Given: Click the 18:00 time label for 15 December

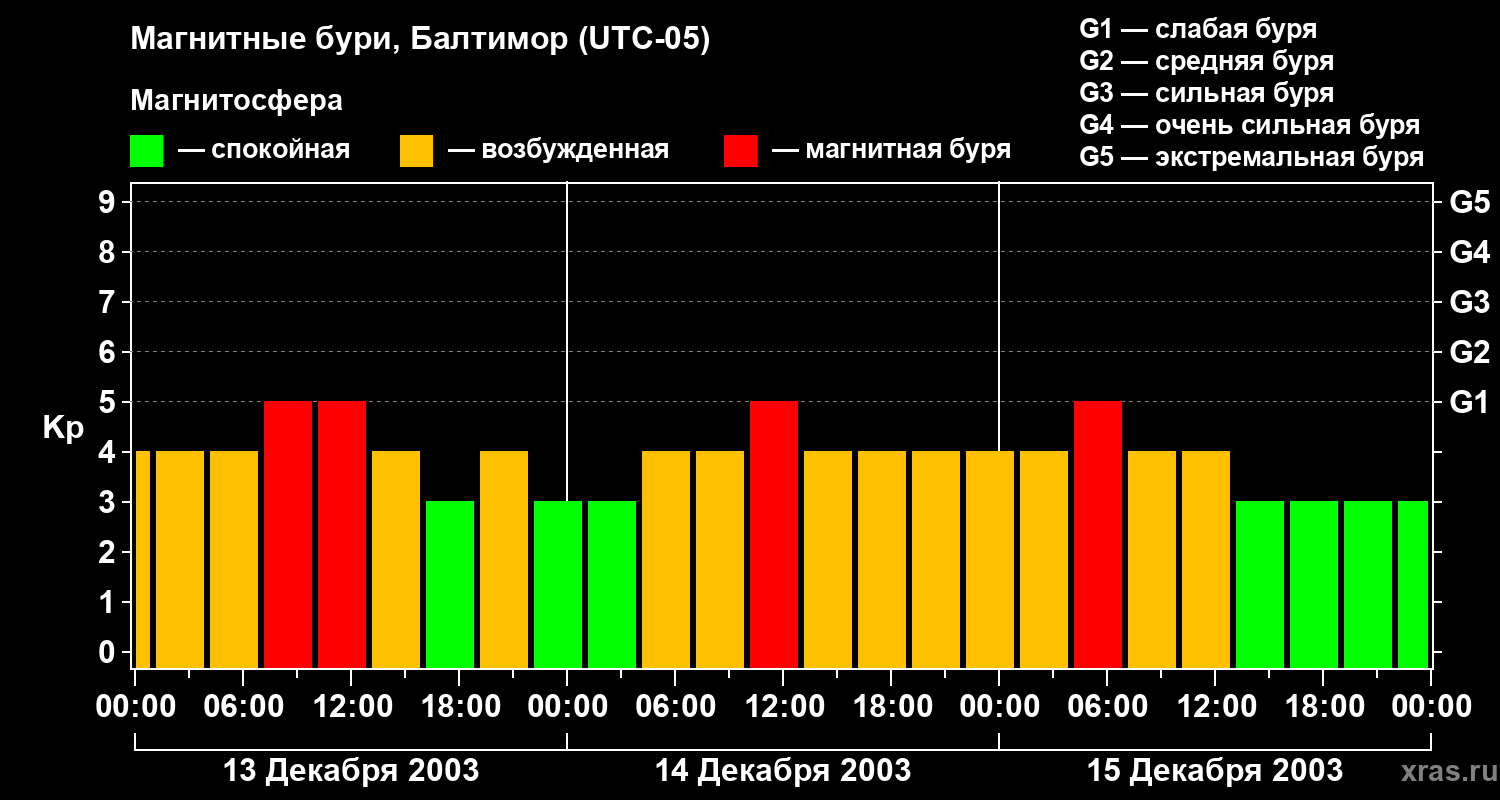Looking at the screenshot, I should [x=1323, y=706].
